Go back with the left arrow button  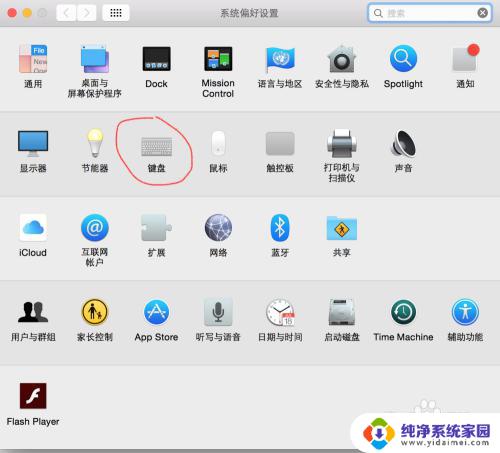coord(66,13)
